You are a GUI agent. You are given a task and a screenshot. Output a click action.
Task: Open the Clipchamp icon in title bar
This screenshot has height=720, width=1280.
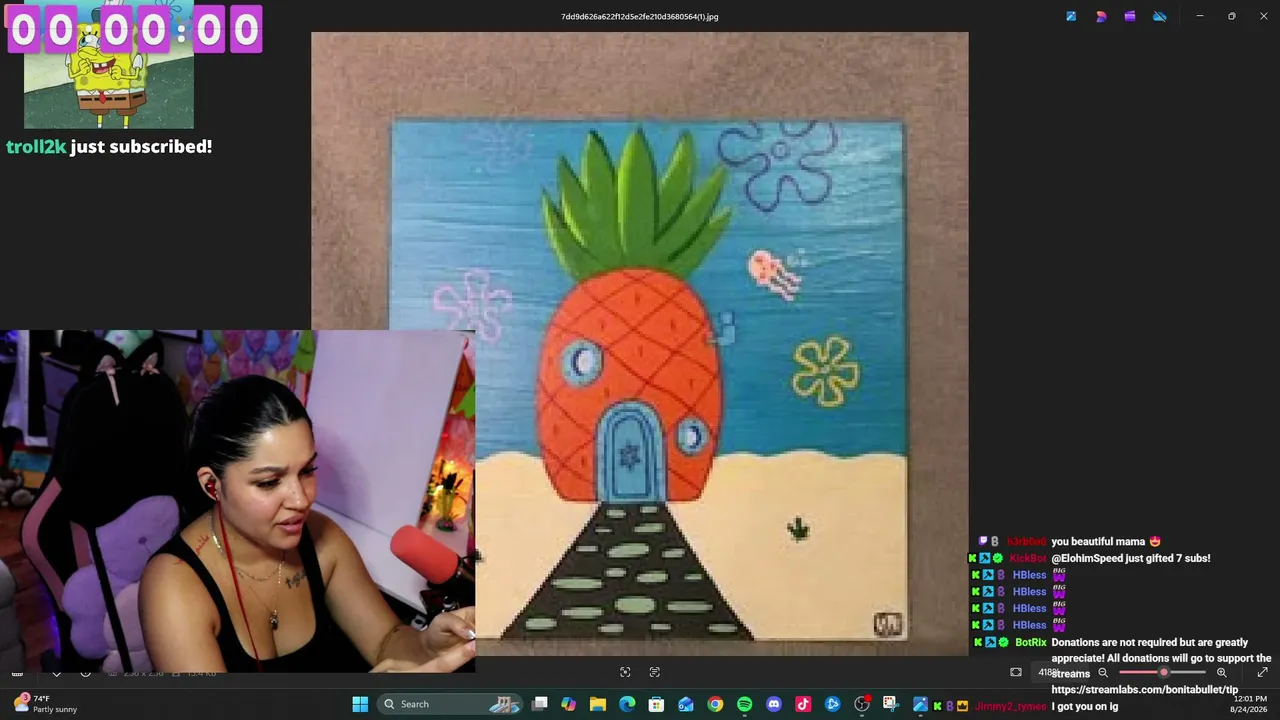pyautogui.click(x=1130, y=16)
